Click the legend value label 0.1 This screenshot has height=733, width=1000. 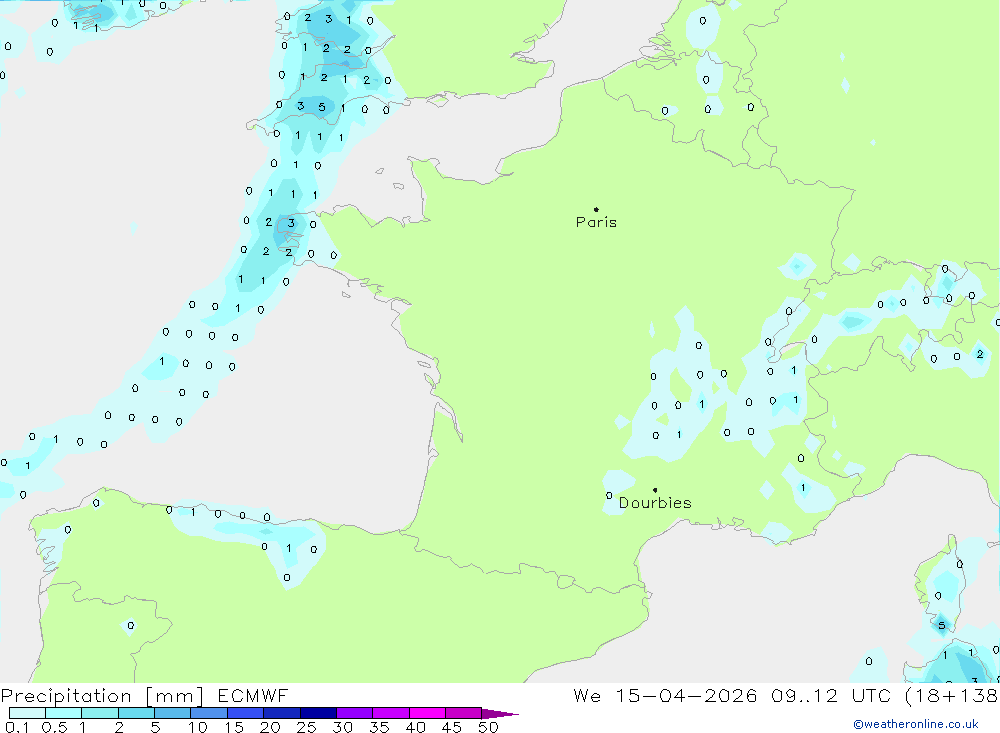pos(17,727)
